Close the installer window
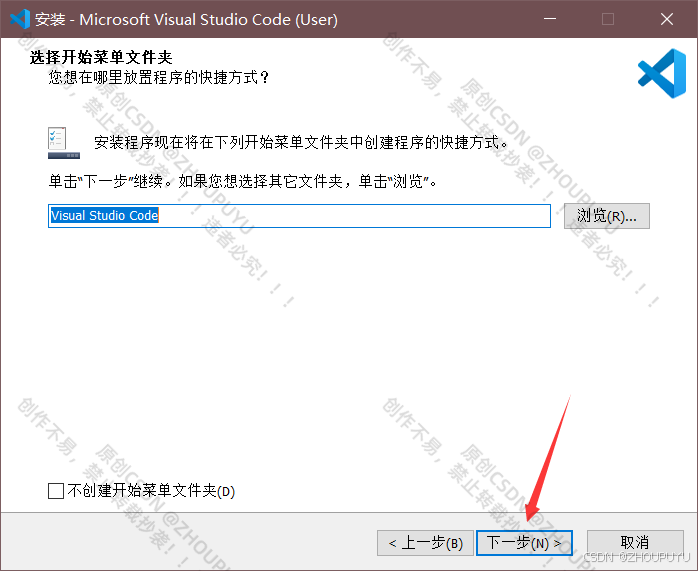The height and width of the screenshot is (571, 698). tap(667, 19)
